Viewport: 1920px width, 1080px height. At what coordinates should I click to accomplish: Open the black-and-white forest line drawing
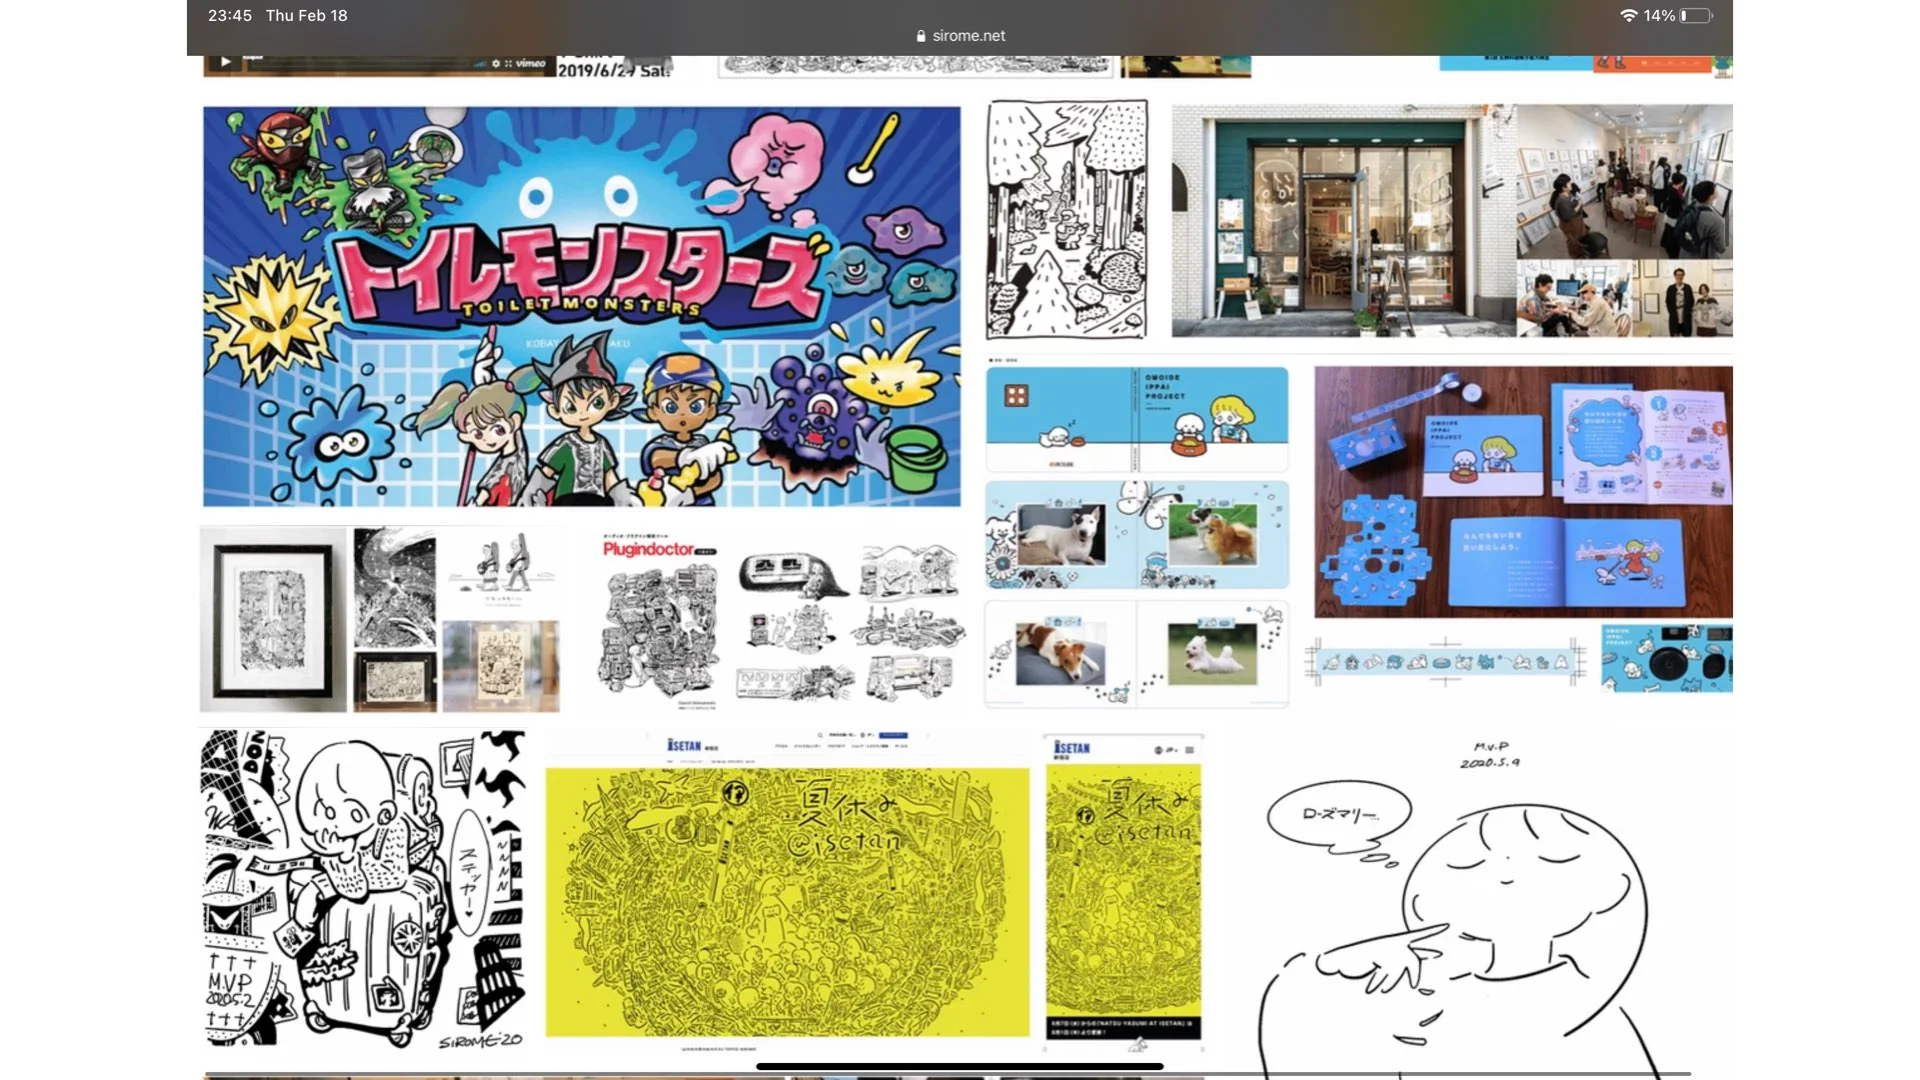coord(1067,220)
